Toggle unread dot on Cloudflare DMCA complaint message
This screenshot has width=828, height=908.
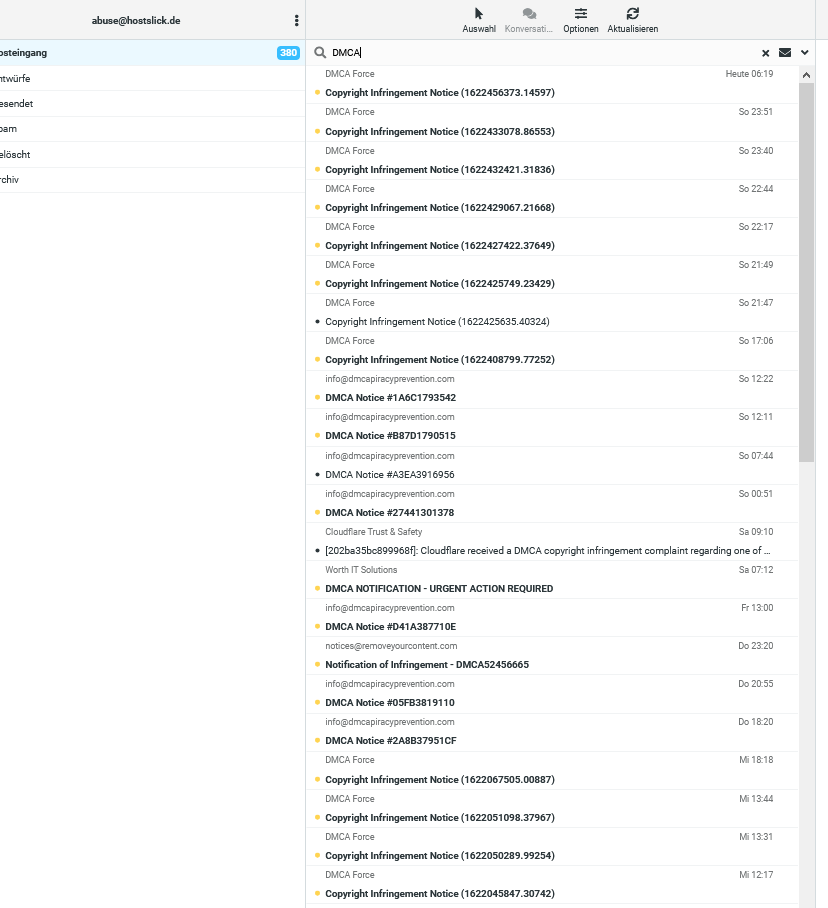pos(317,550)
